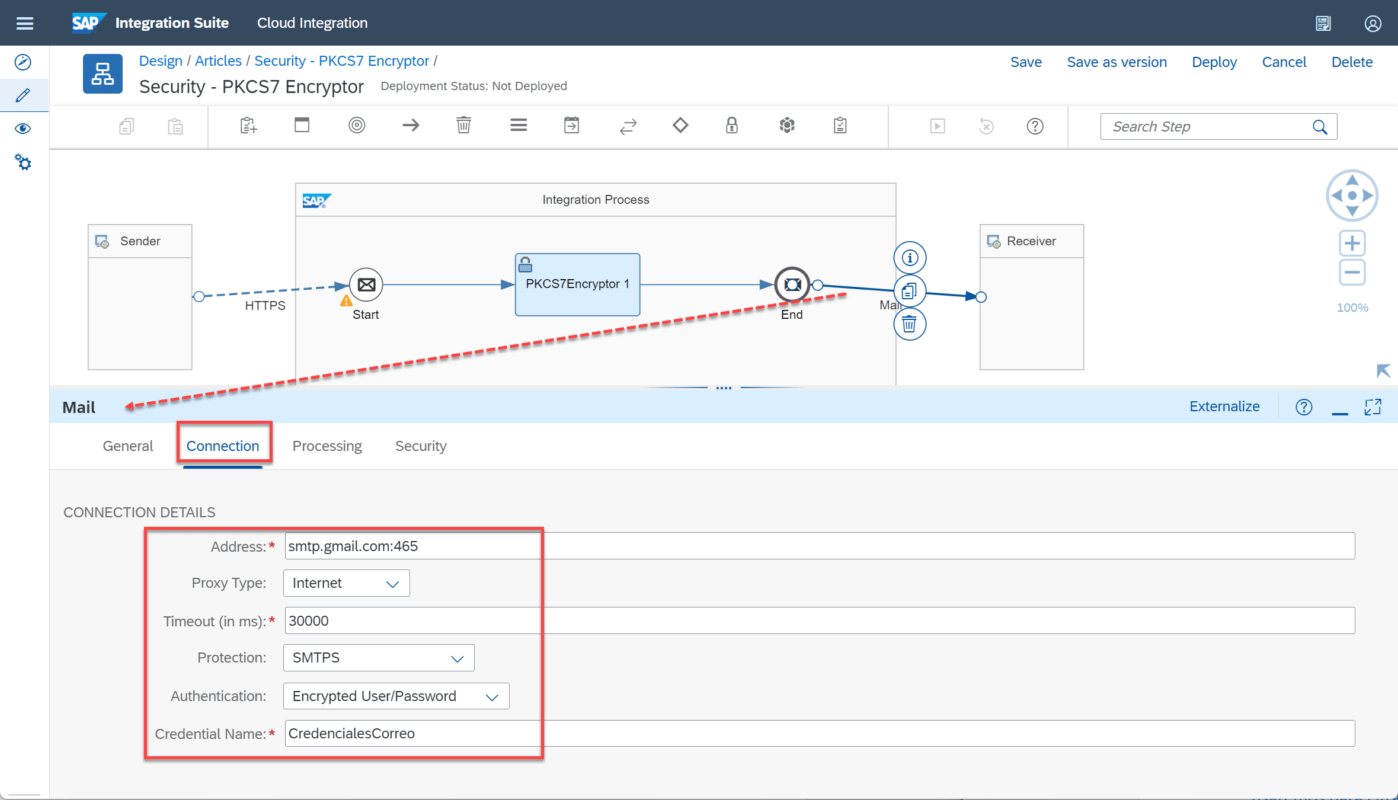This screenshot has width=1398, height=800.
Task: Open the Settings gears icon in sidebar
Action: click(x=23, y=162)
